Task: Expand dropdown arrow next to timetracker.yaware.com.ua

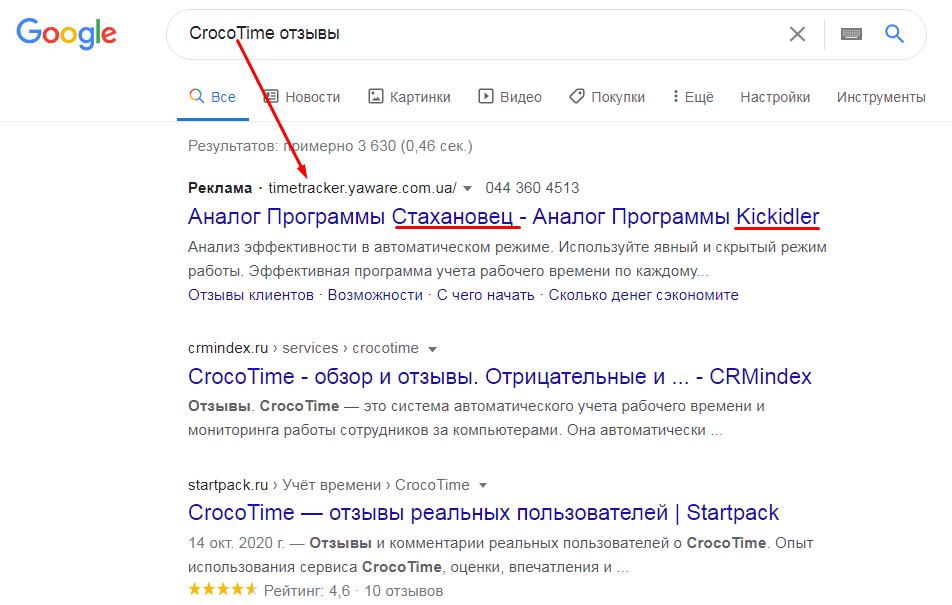Action: click(466, 188)
